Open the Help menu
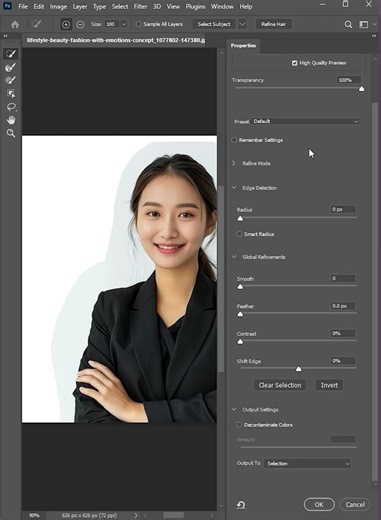The width and height of the screenshot is (381, 520). tap(246, 6)
